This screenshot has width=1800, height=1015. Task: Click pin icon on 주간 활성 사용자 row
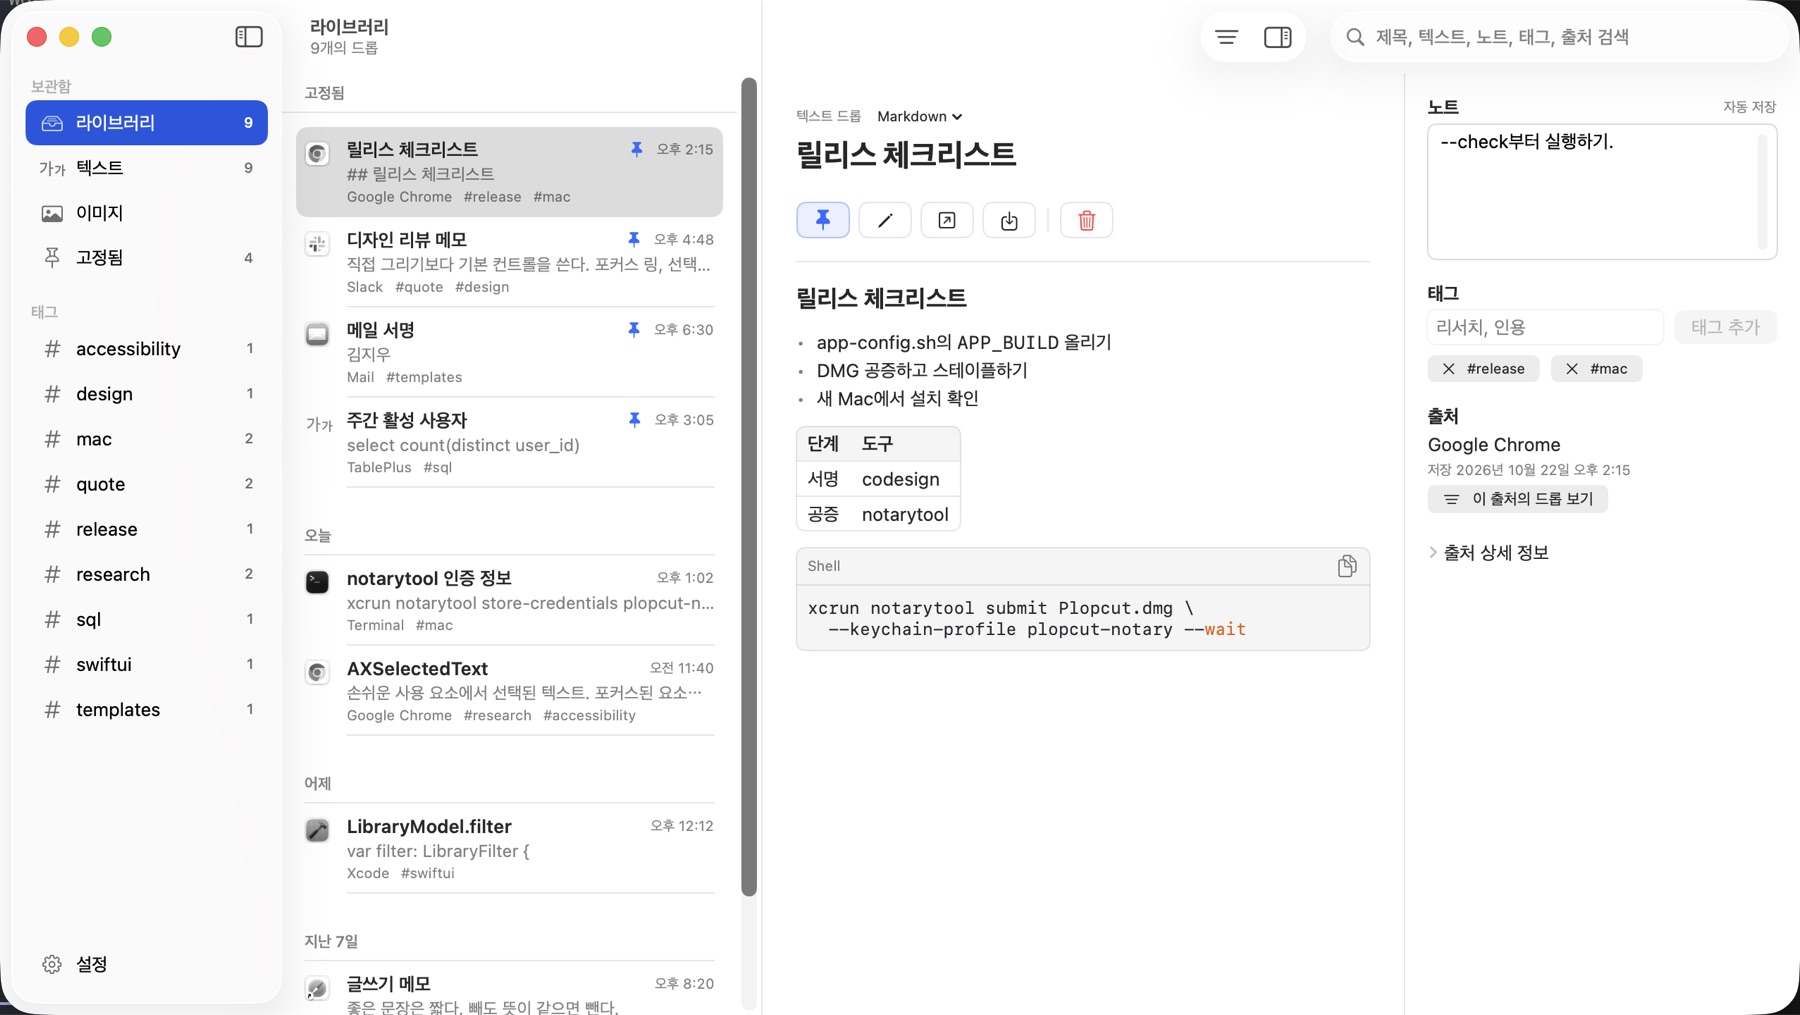click(634, 420)
